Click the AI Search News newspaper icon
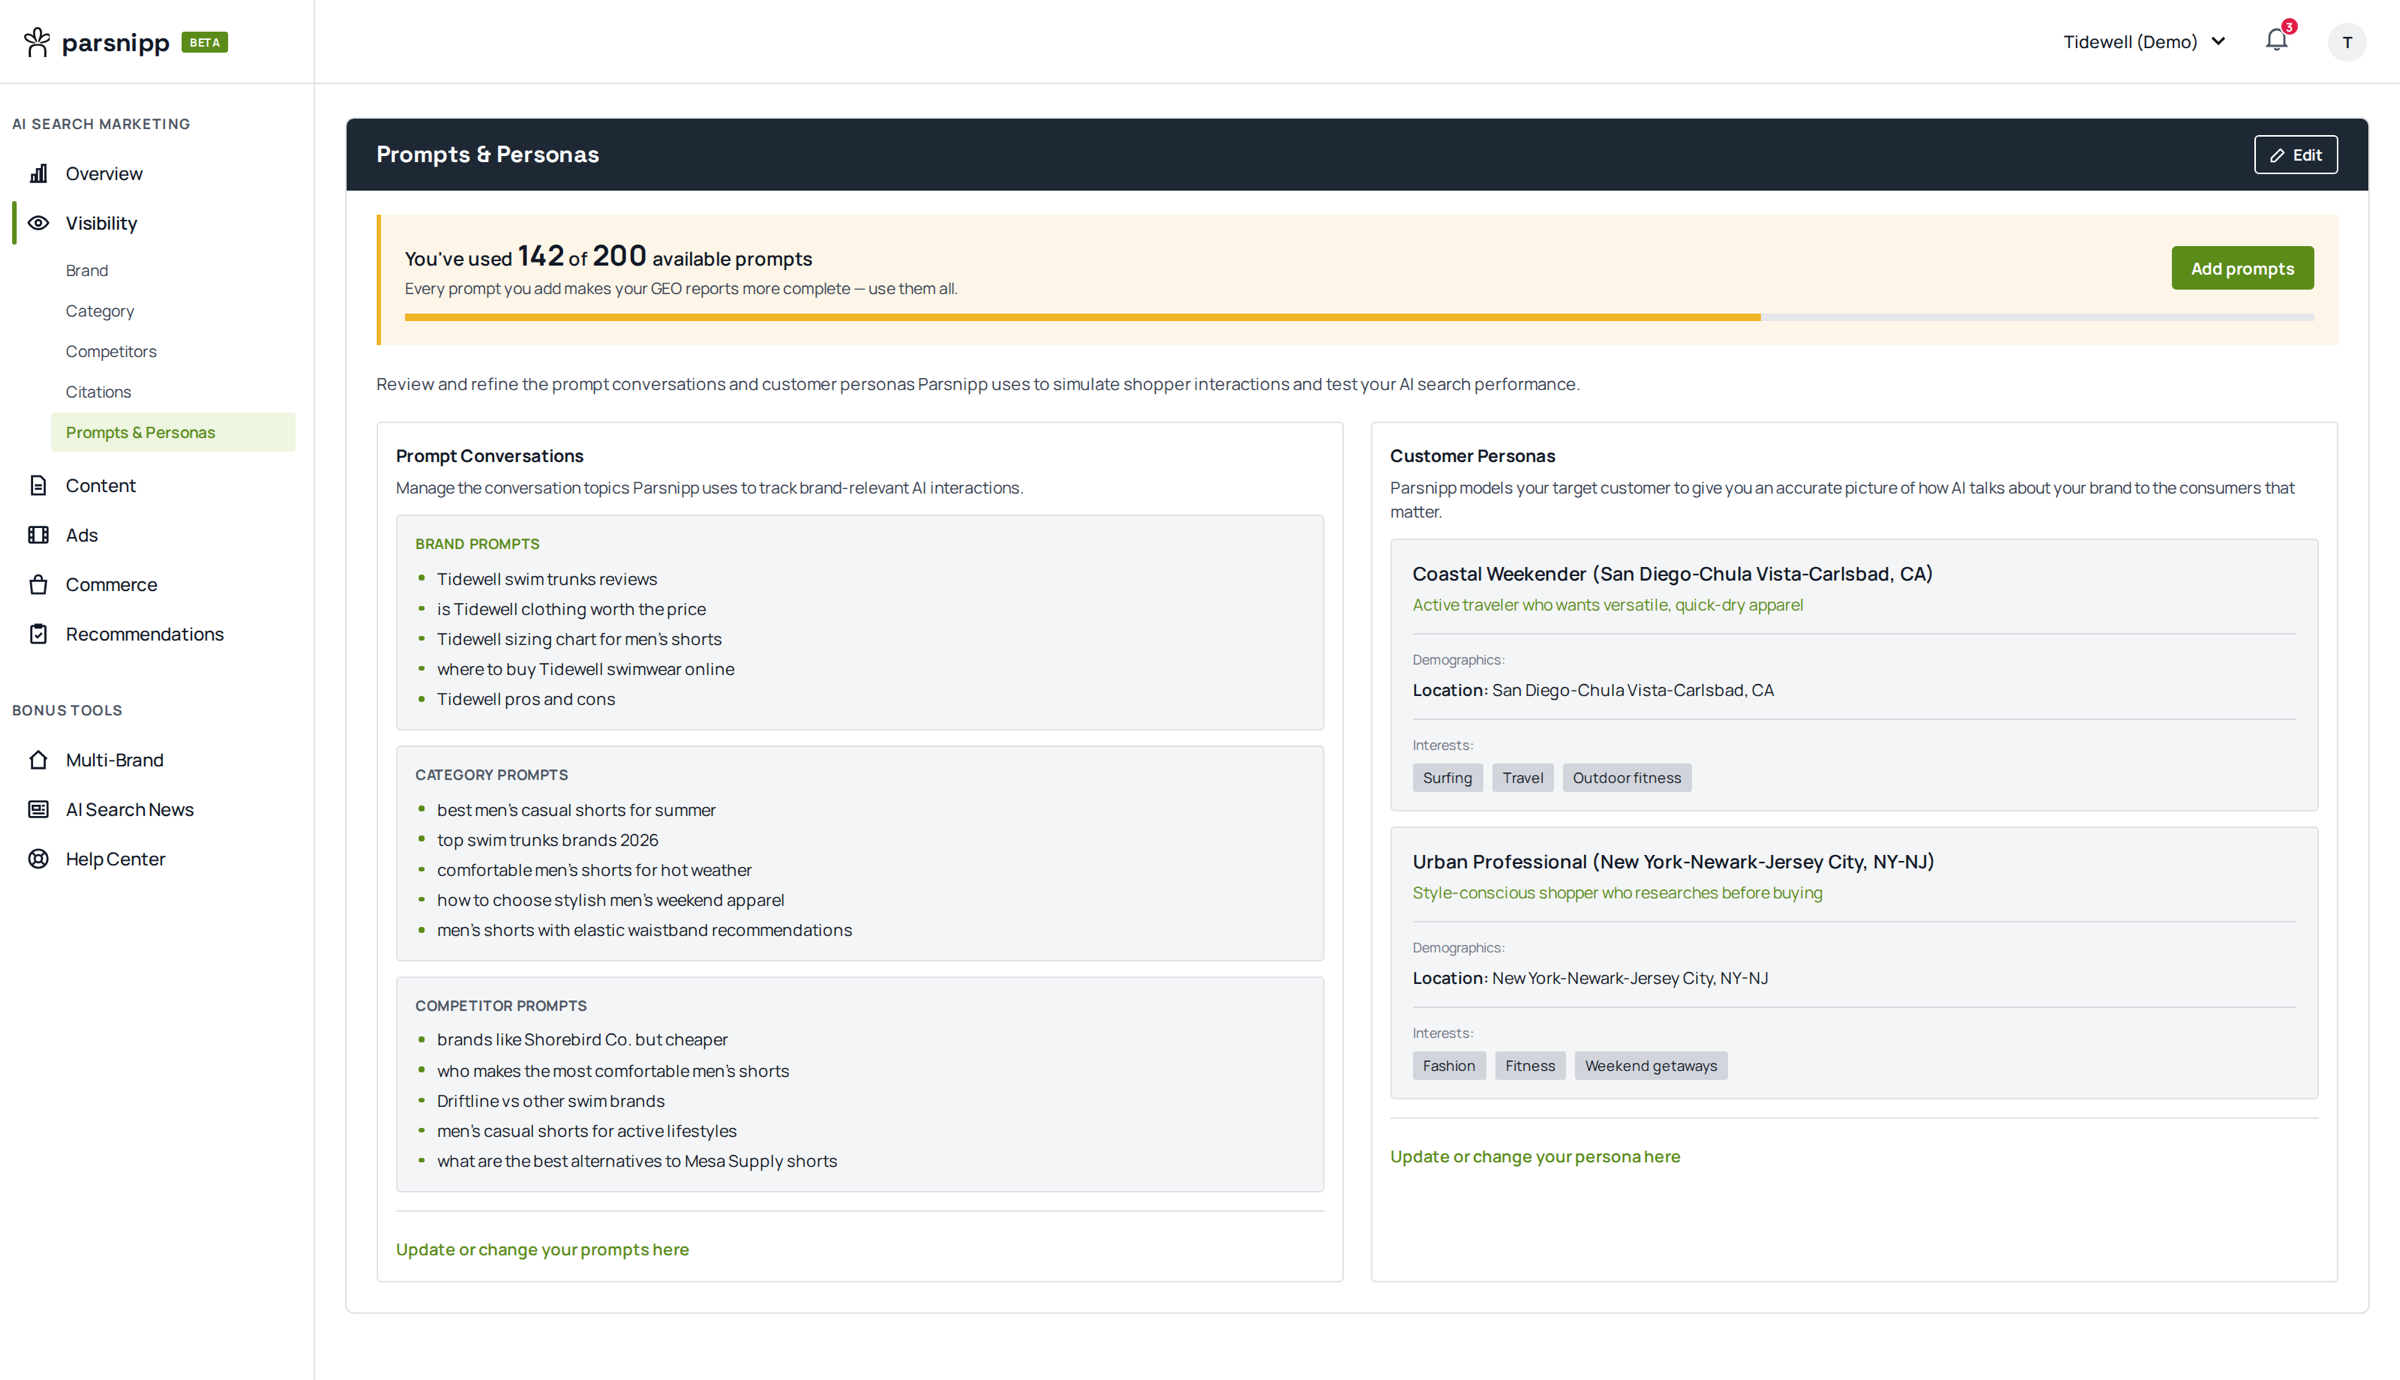Viewport: 2400px width, 1380px height. point(38,809)
